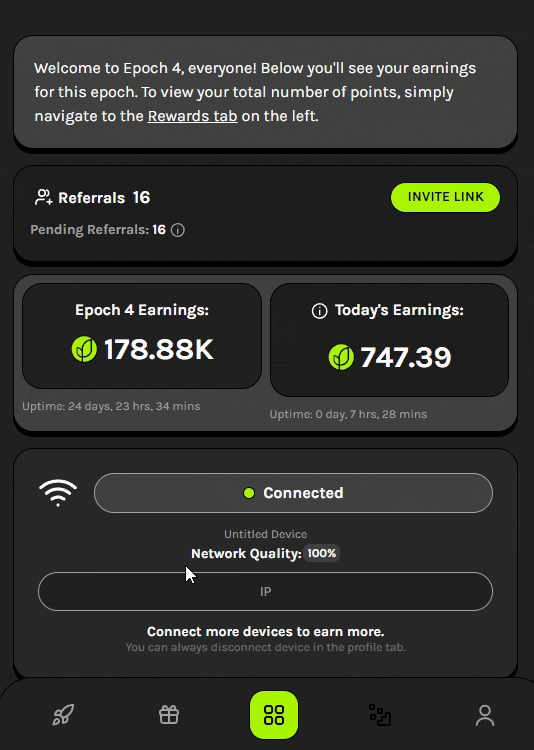
Task: Click leaf icon in Epoch 4 Earnings
Action: [x=84, y=349]
